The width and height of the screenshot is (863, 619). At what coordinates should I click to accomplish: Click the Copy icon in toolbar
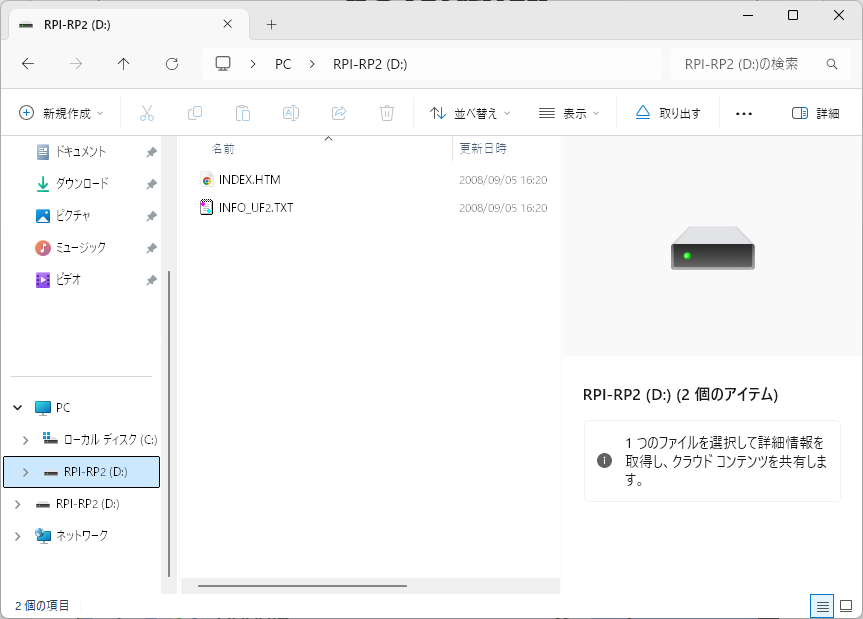click(x=195, y=113)
